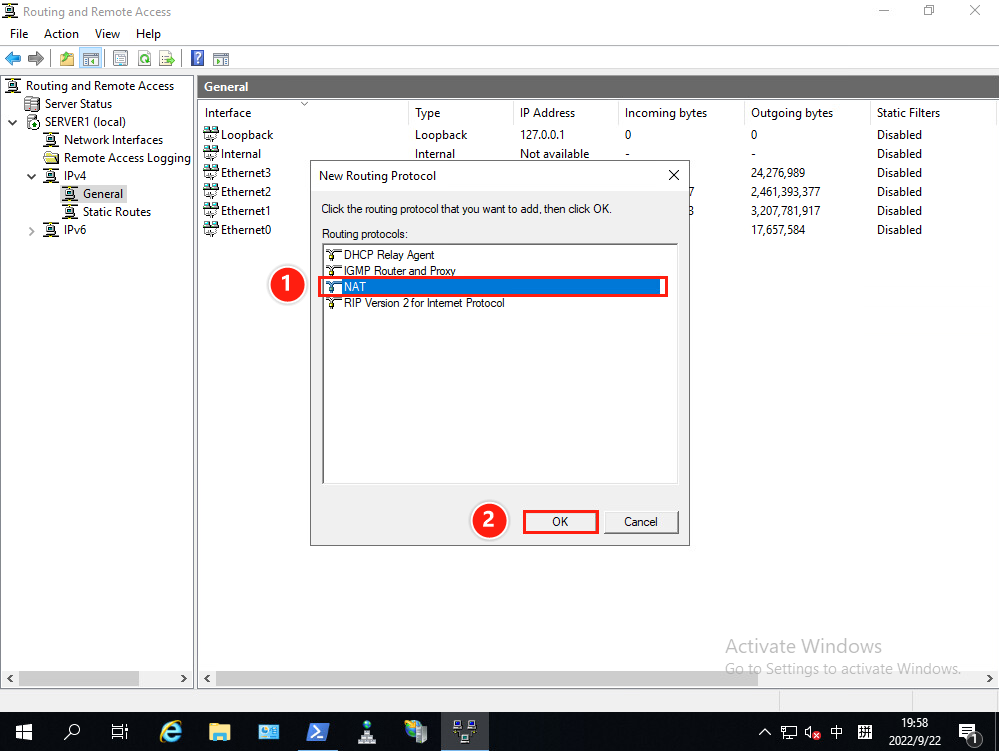Collapse the IPv4 tree node

coord(31,176)
